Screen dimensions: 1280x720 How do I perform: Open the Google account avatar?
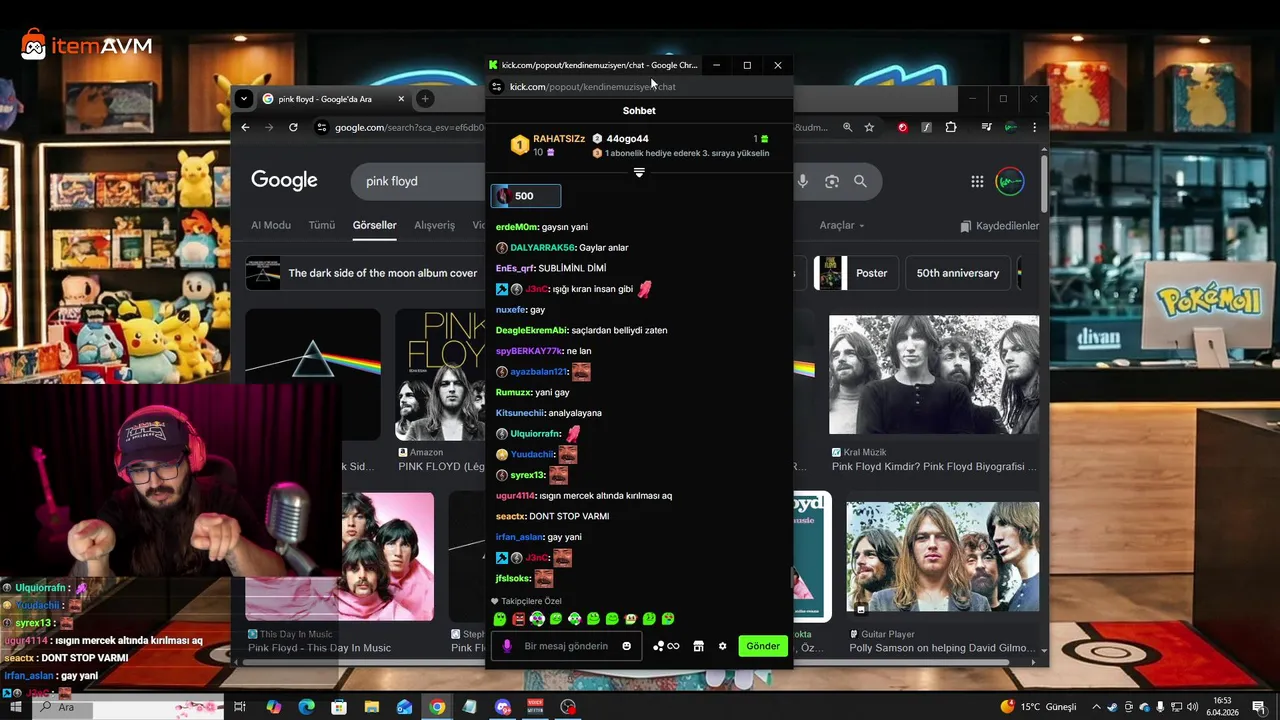pos(1010,181)
